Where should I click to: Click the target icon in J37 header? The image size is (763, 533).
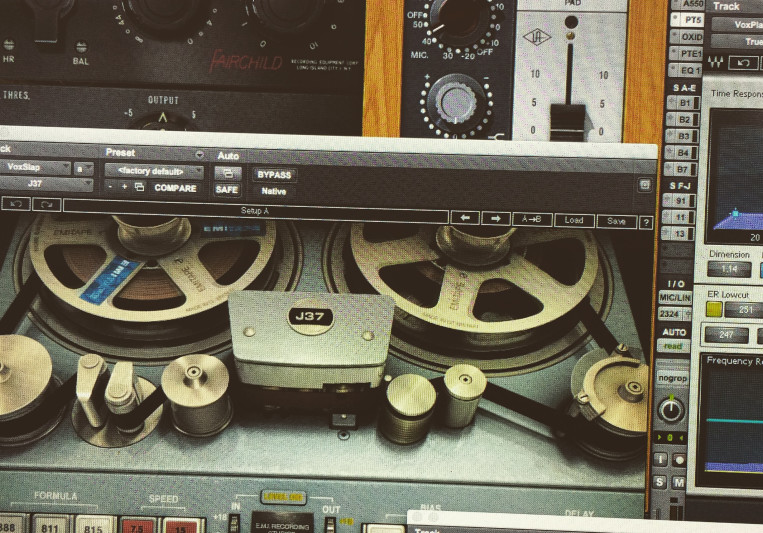645,184
